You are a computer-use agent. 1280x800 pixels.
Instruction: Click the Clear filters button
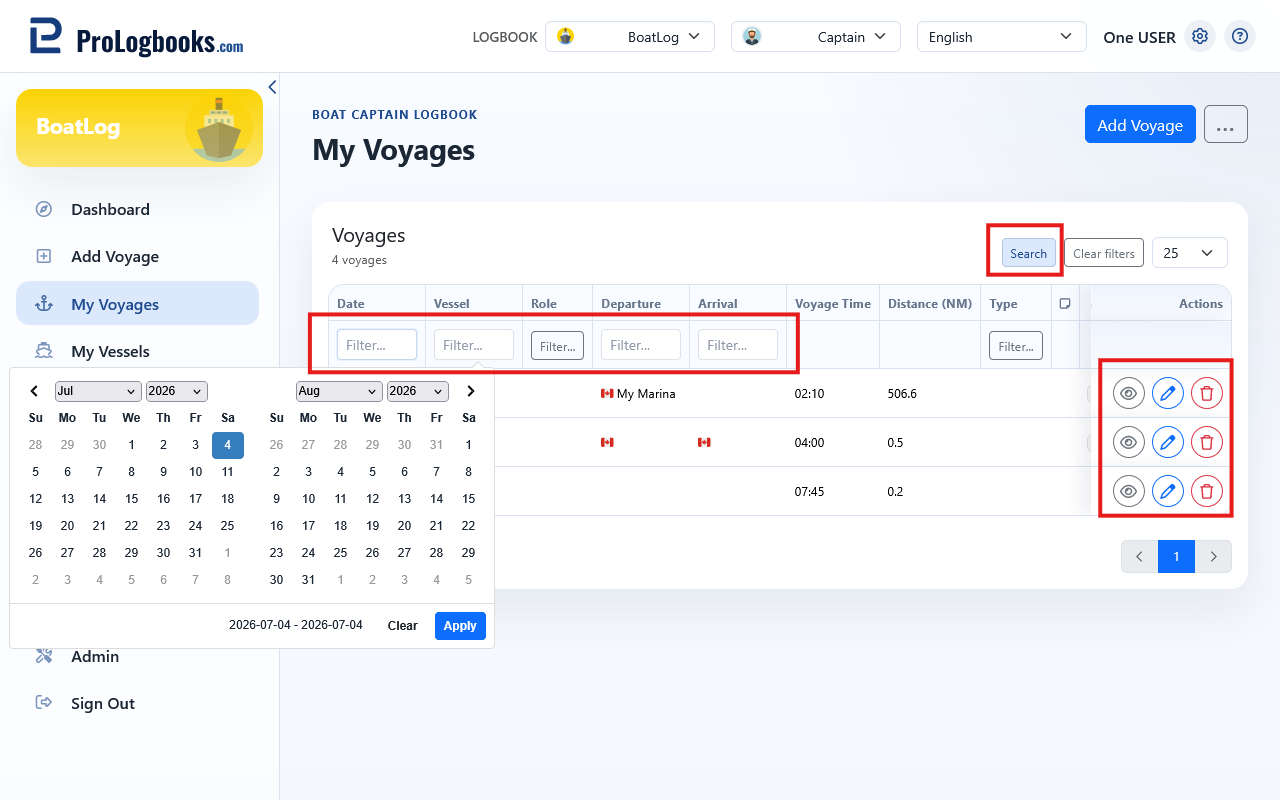[x=1104, y=253]
